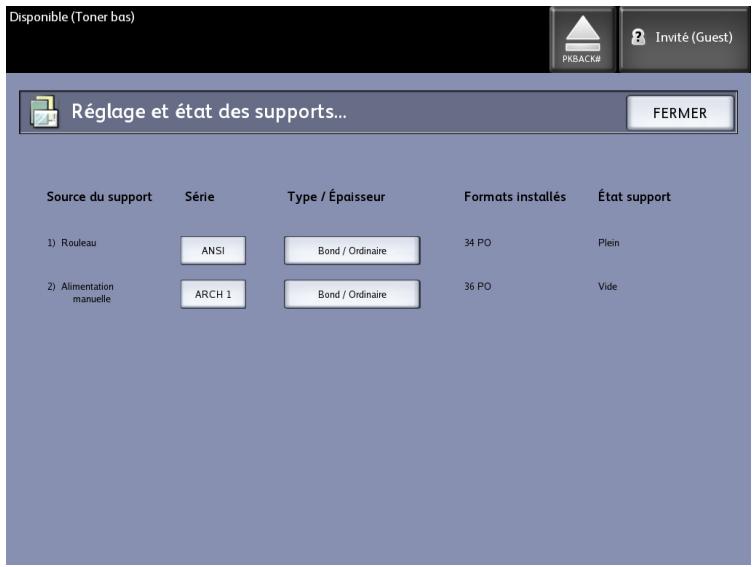Open the Invité (Guest) user button
754x567 pixels.
[x=684, y=39]
